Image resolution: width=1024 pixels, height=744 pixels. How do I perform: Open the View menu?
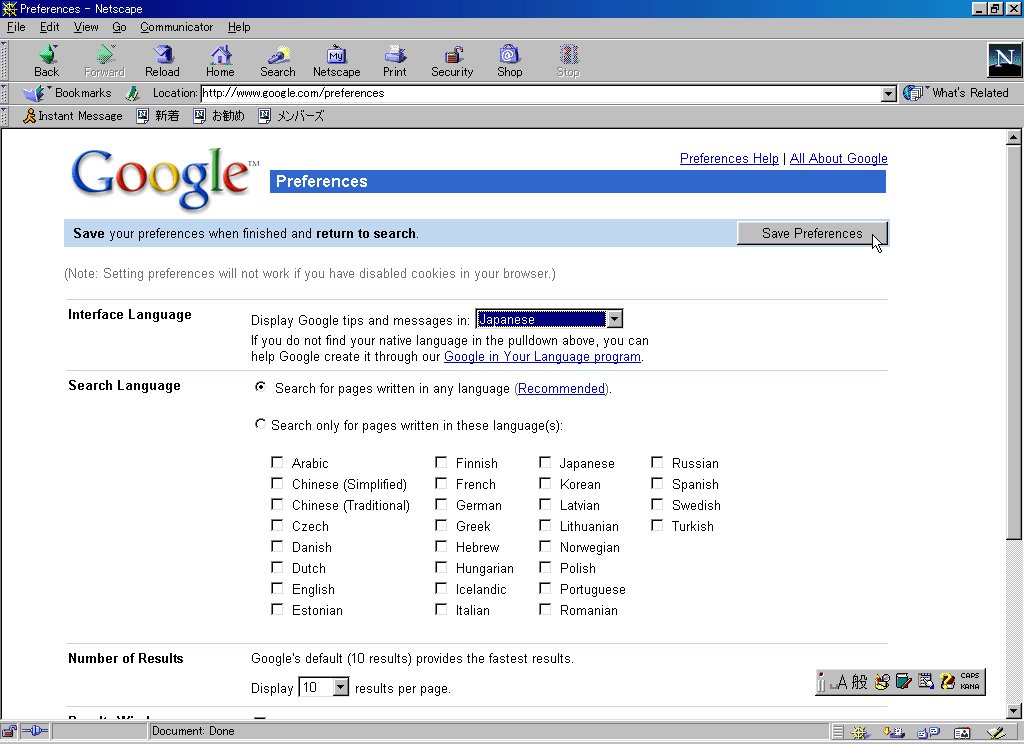86,27
